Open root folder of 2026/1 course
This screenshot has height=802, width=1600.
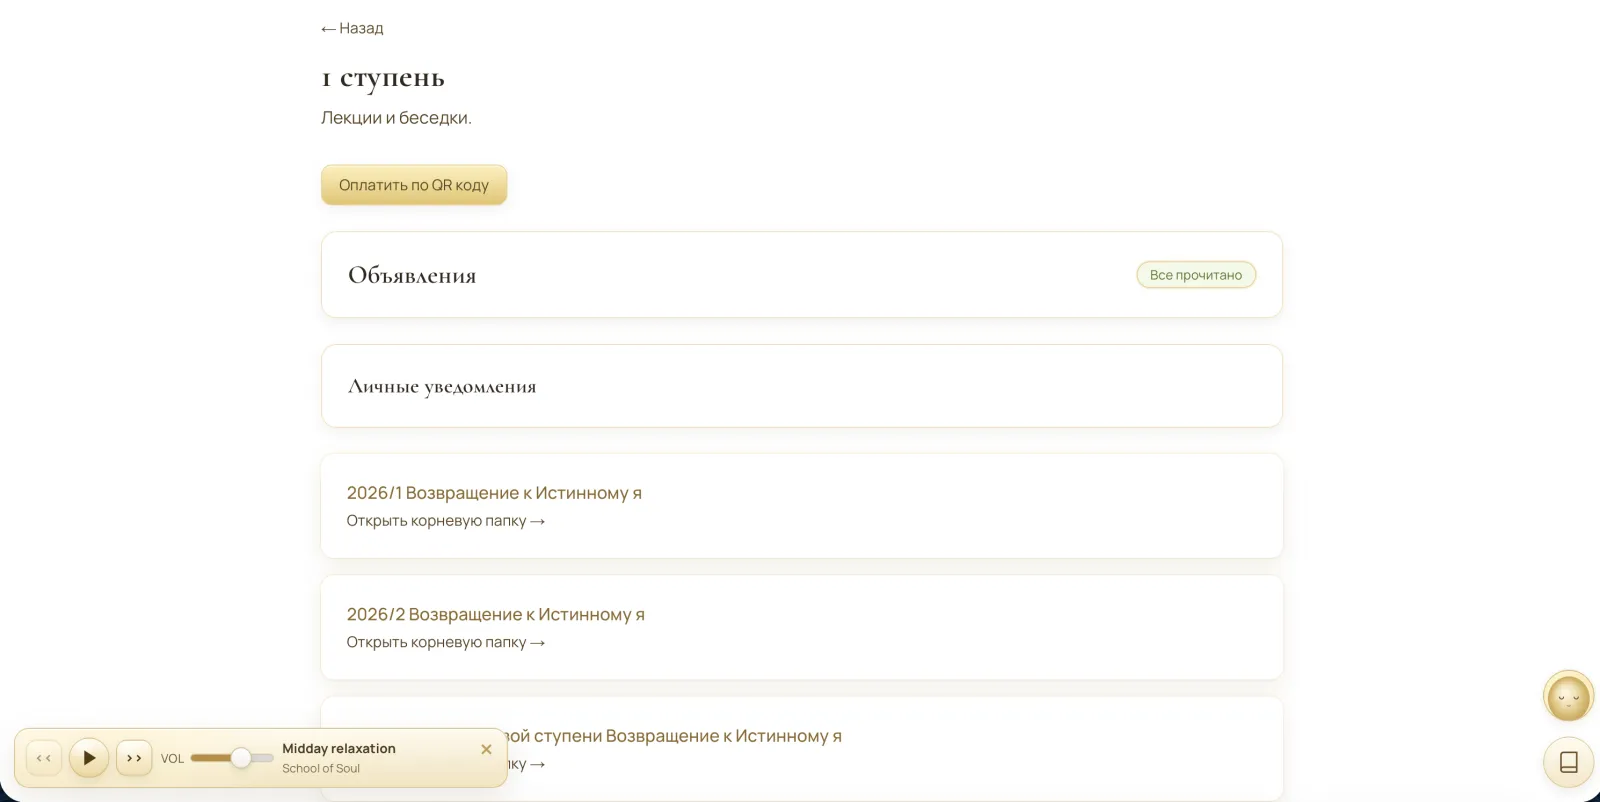[446, 521]
